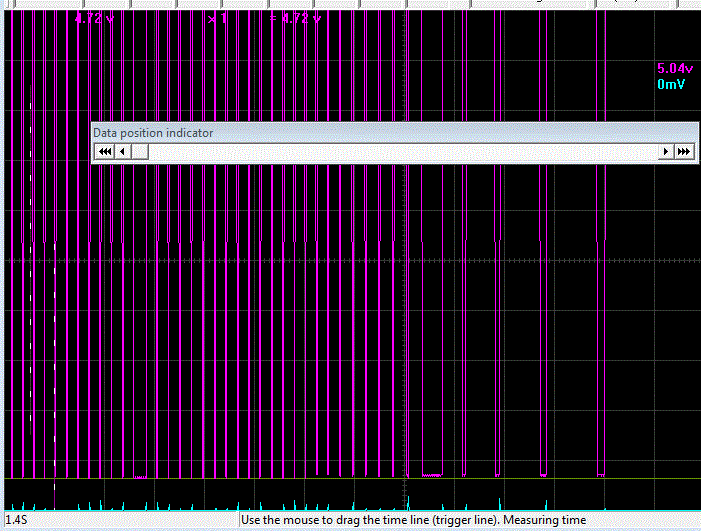Click empty scrollbar track right of thumb
This screenshot has height=531, width=701.
pyautogui.click(x=400, y=152)
